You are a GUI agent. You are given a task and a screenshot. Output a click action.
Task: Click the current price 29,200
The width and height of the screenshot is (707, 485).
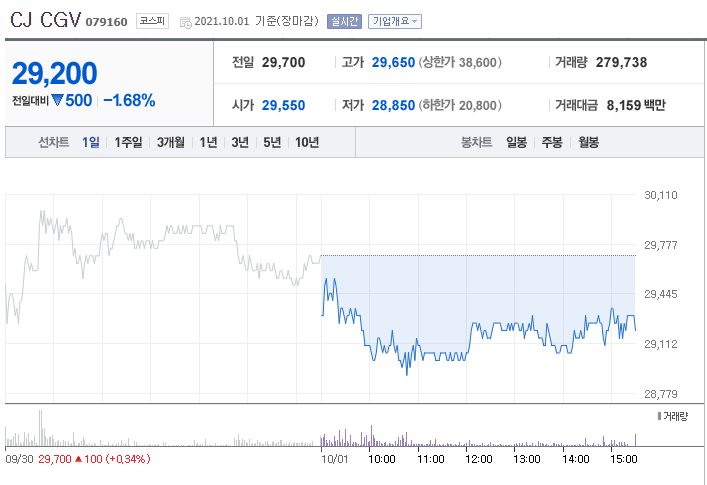tap(55, 73)
